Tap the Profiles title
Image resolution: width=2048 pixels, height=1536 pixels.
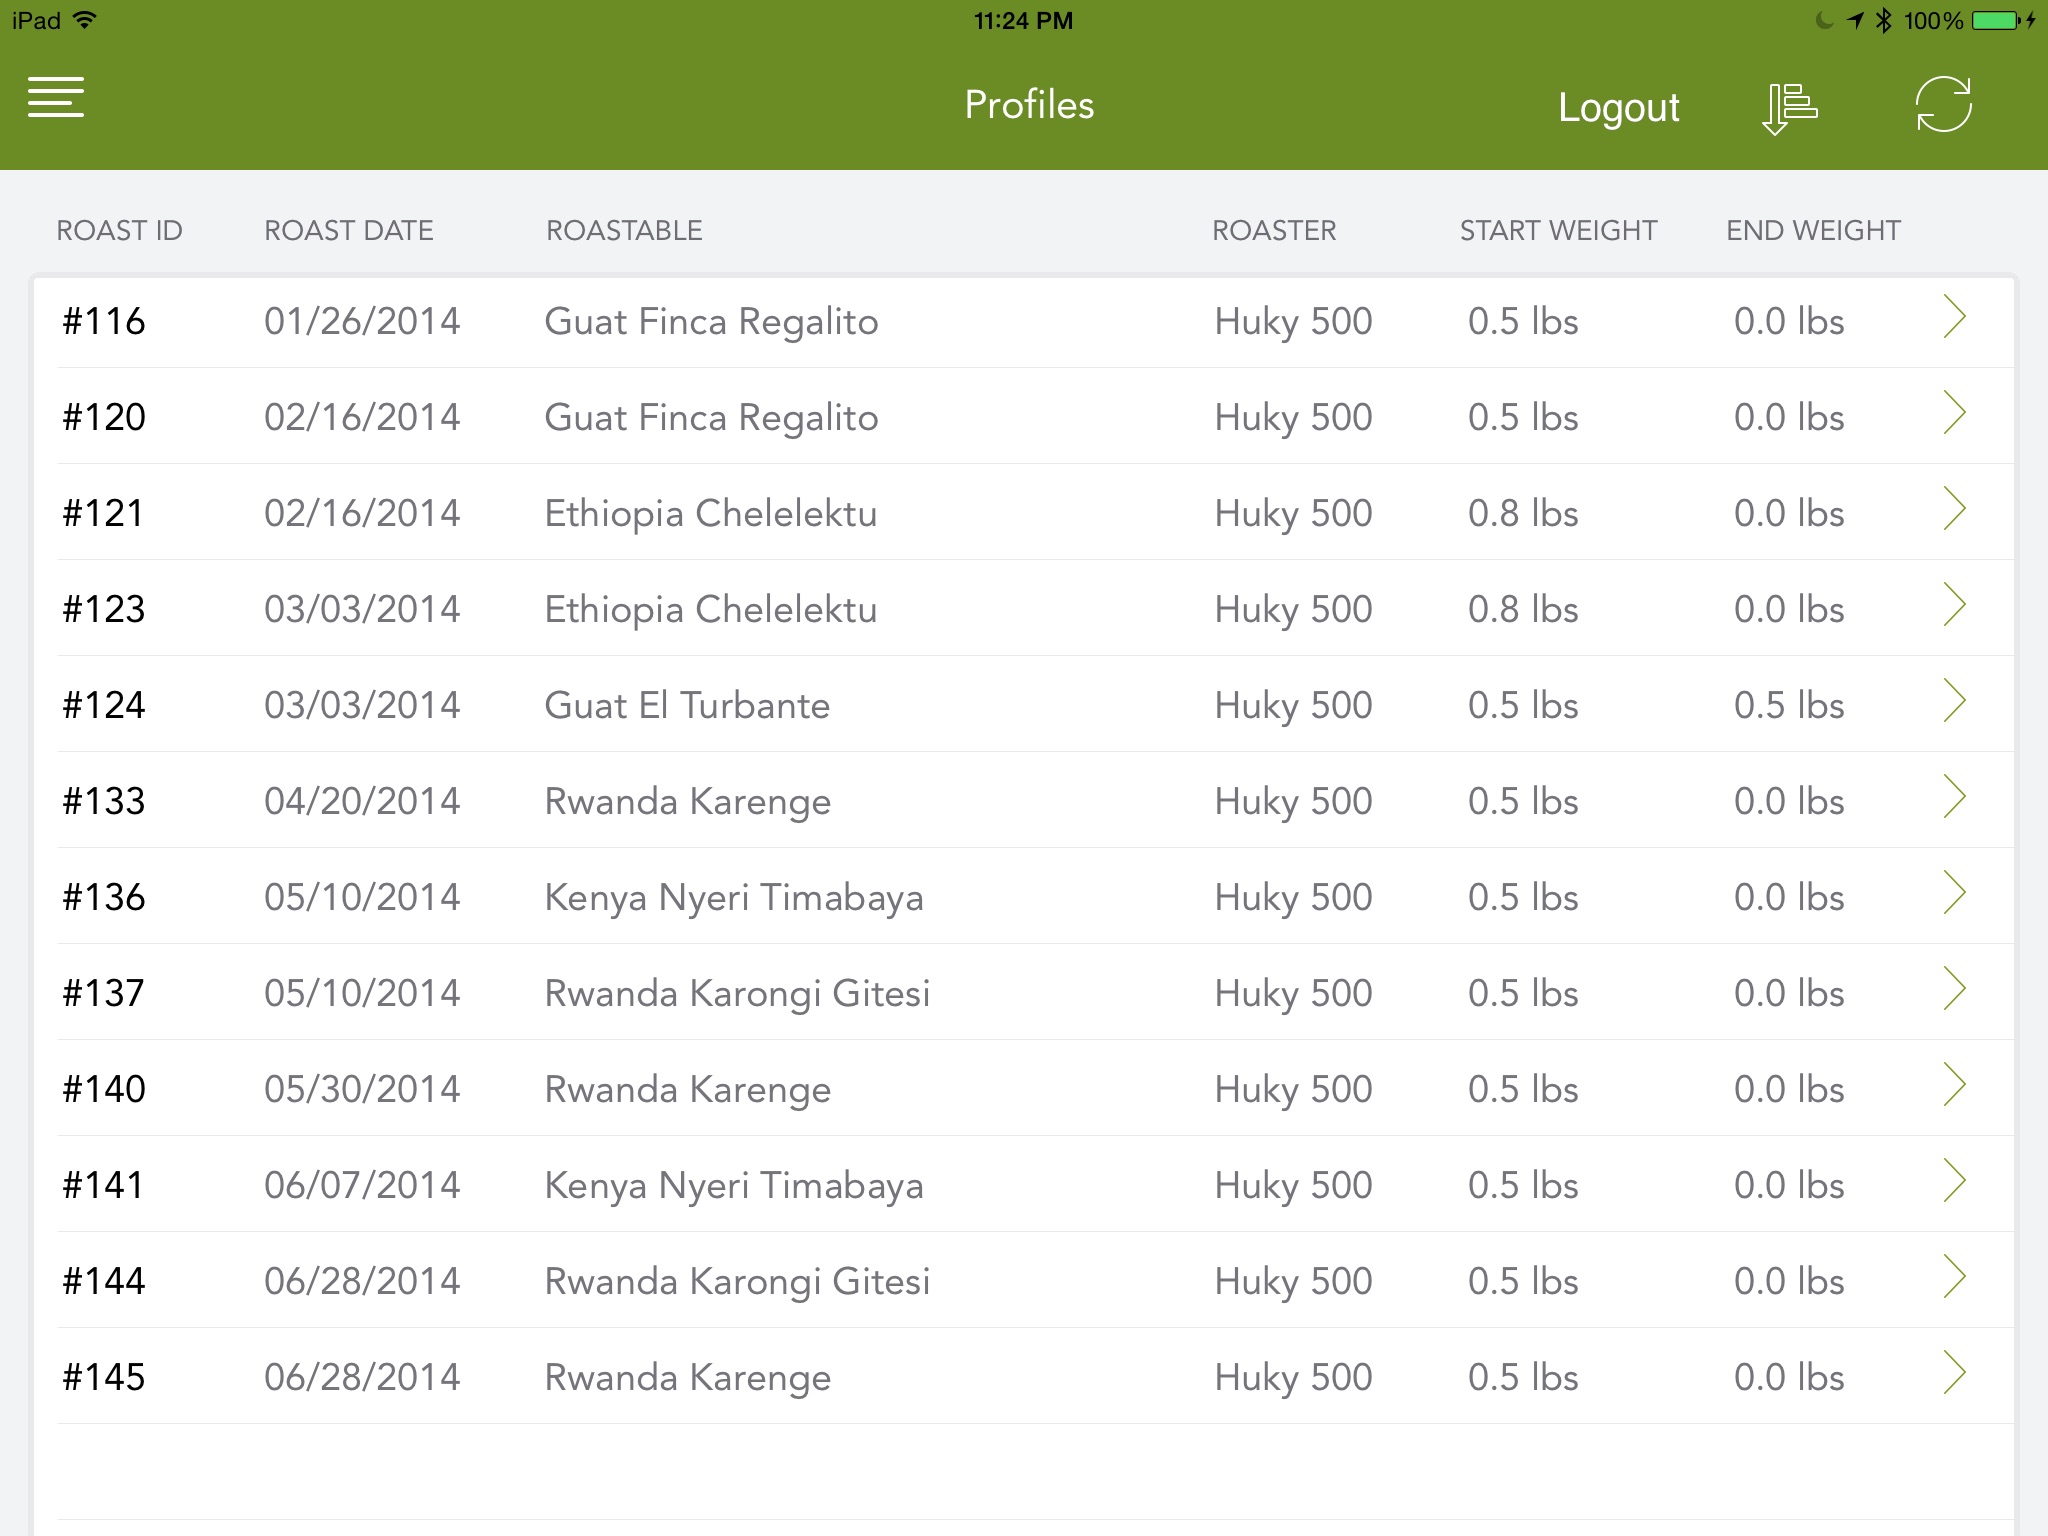pos(1029,105)
